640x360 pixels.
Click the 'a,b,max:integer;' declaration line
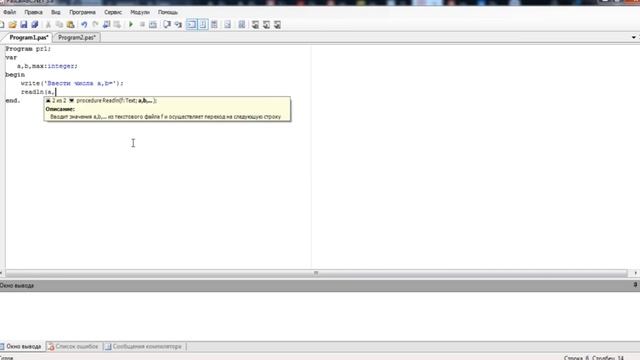[47, 66]
